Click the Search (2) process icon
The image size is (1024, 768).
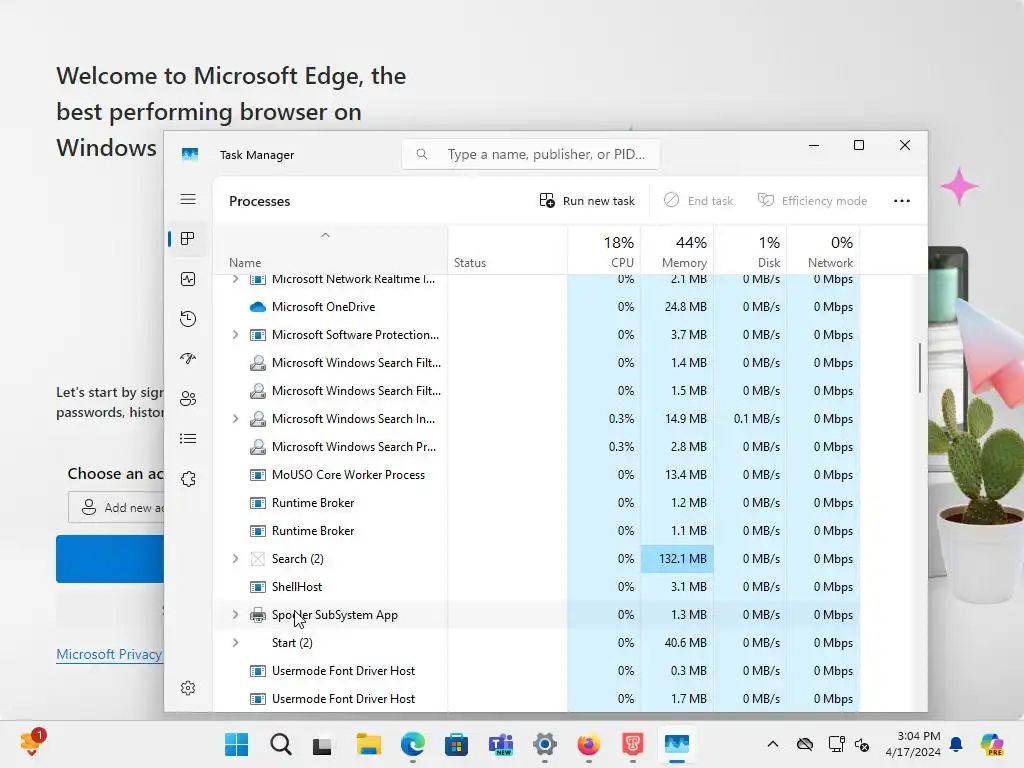pyautogui.click(x=258, y=559)
